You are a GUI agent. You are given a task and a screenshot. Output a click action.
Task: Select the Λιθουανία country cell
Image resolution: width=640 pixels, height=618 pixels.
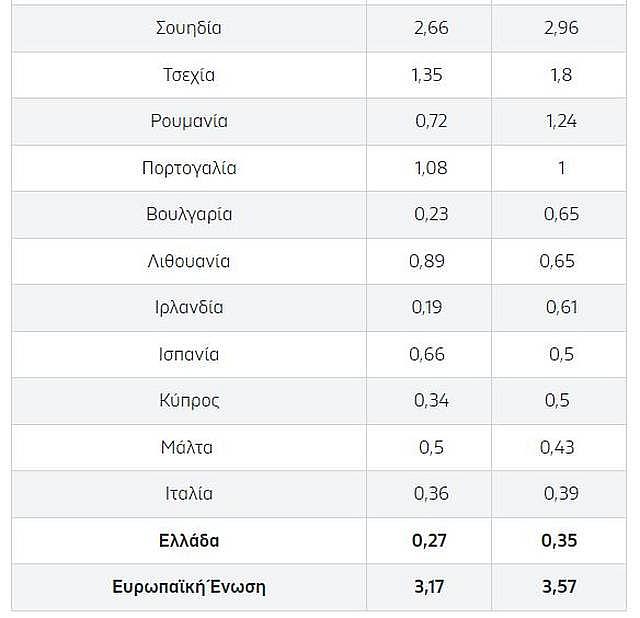[189, 261]
